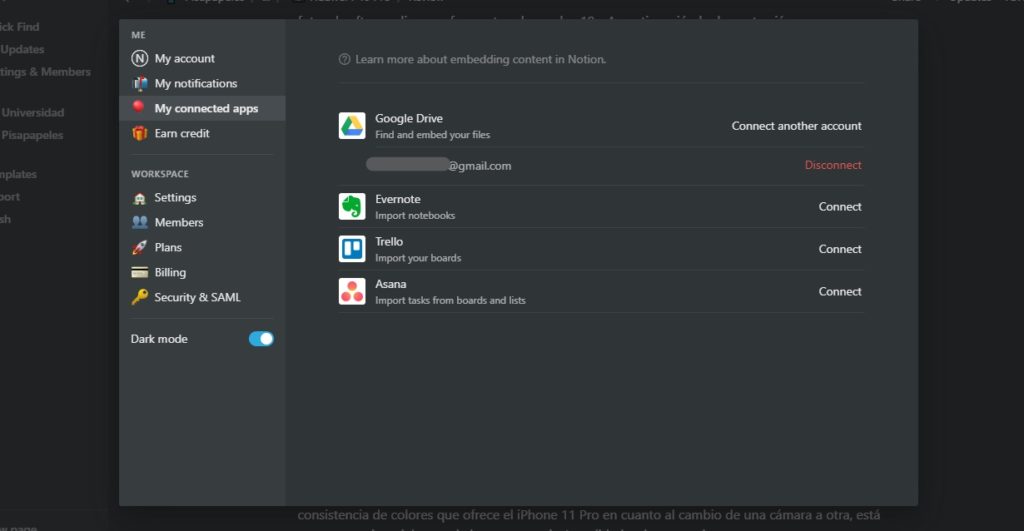Click the Google Drive logo icon

click(352, 126)
